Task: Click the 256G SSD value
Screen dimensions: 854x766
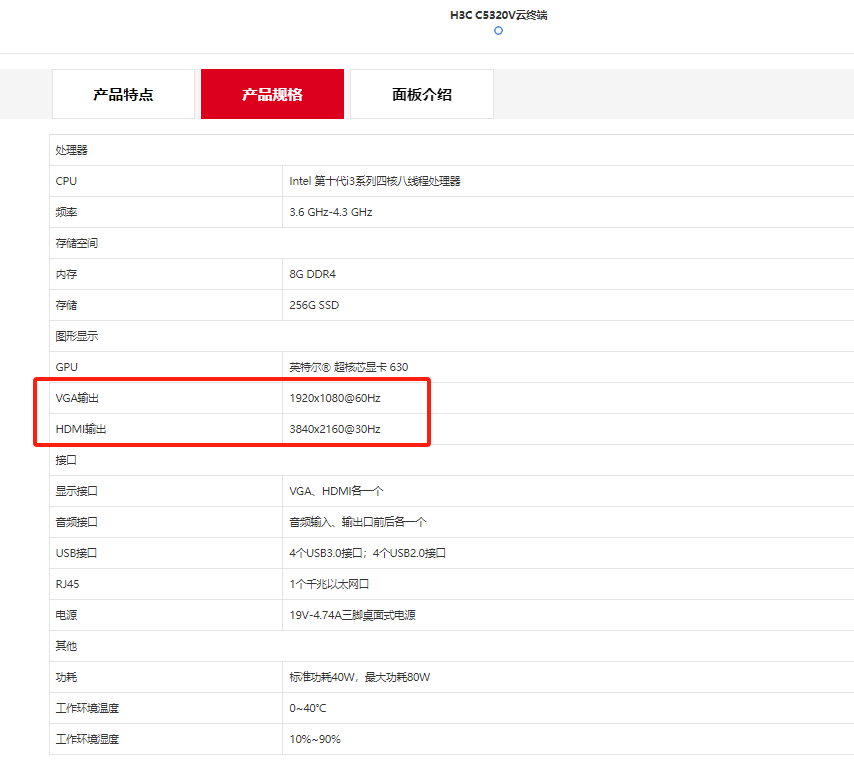Action: [x=314, y=305]
